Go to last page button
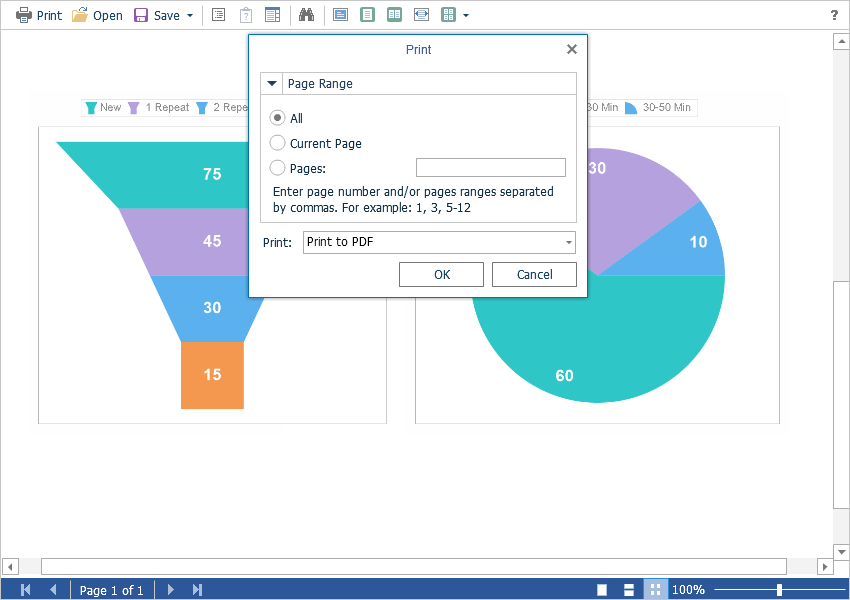850x600 pixels. 197,590
